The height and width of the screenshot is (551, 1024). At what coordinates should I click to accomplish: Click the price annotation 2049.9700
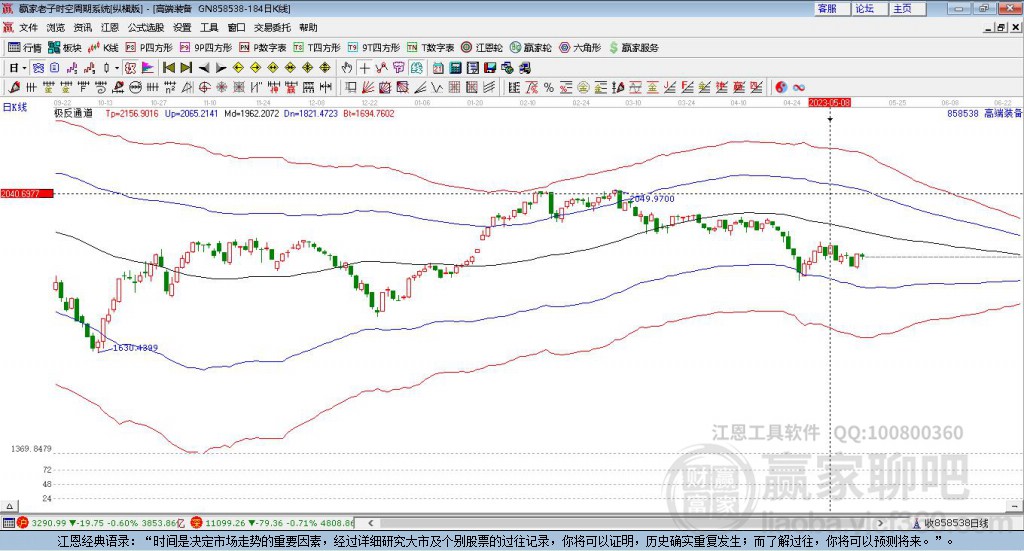click(x=651, y=198)
